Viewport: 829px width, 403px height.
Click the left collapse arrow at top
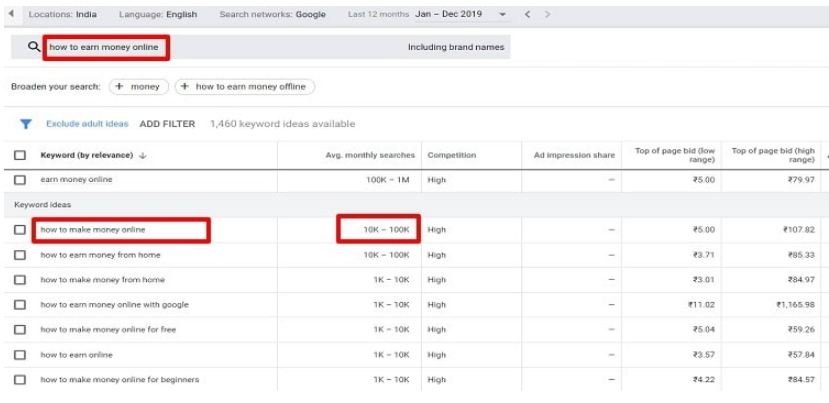coord(11,15)
